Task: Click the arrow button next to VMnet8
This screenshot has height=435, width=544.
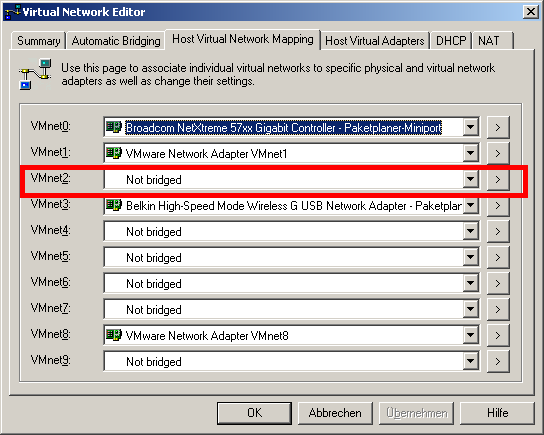Action: coord(498,335)
